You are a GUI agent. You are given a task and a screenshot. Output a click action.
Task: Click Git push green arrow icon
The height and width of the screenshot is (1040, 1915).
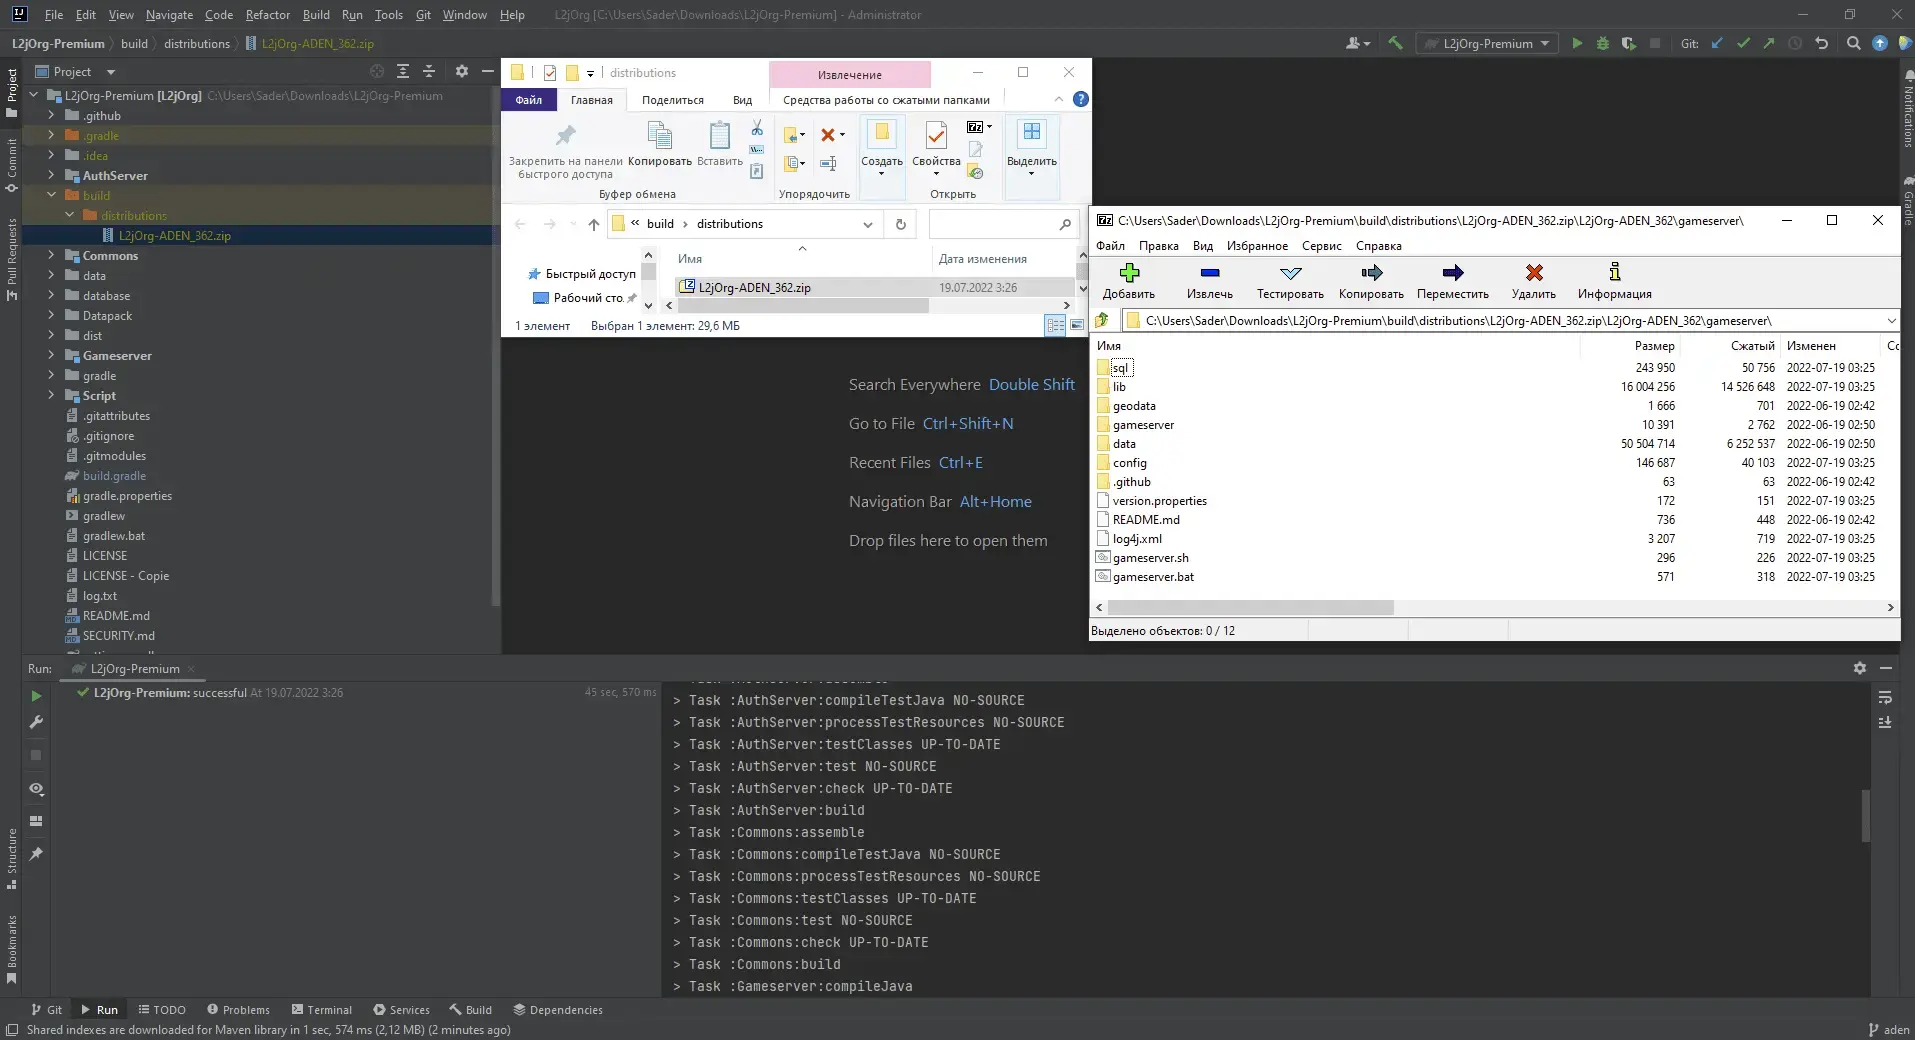(x=1769, y=43)
